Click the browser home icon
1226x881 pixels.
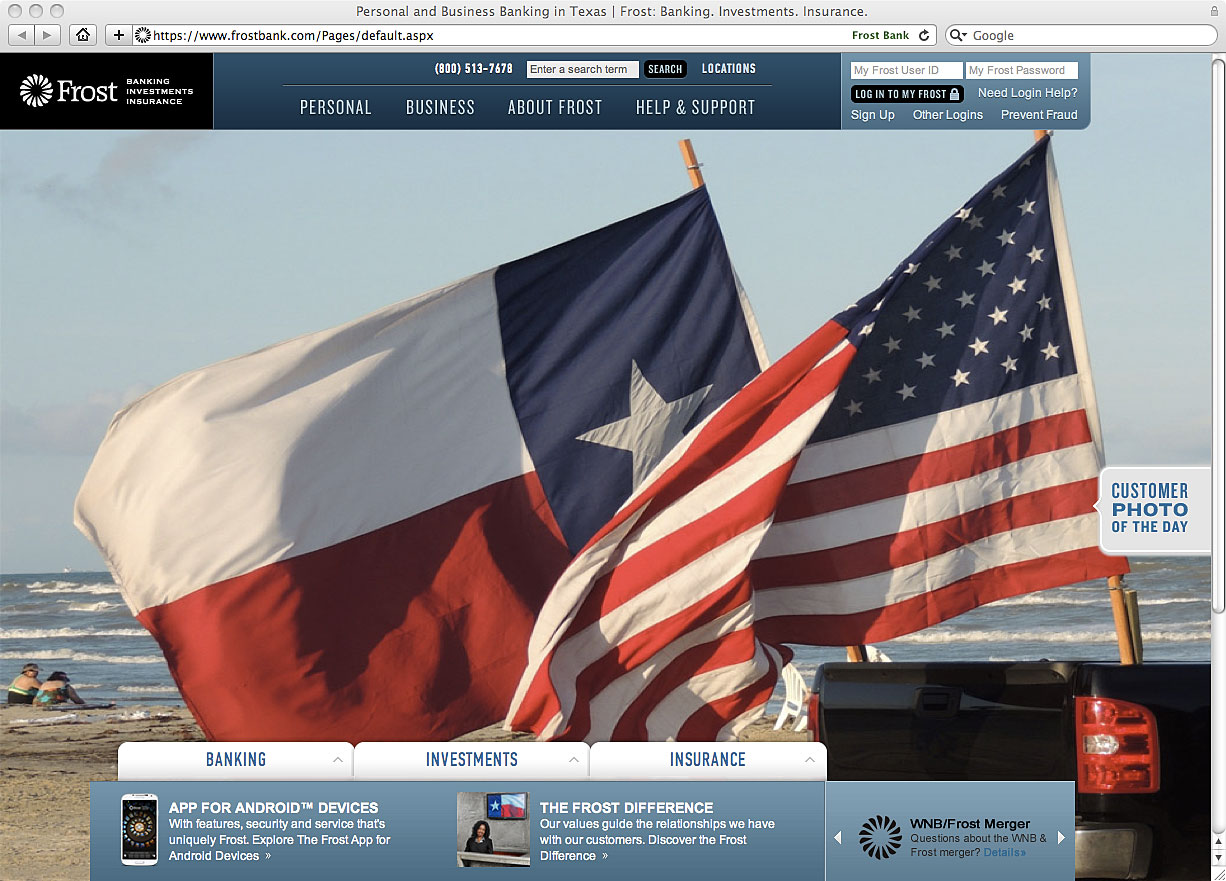83,35
